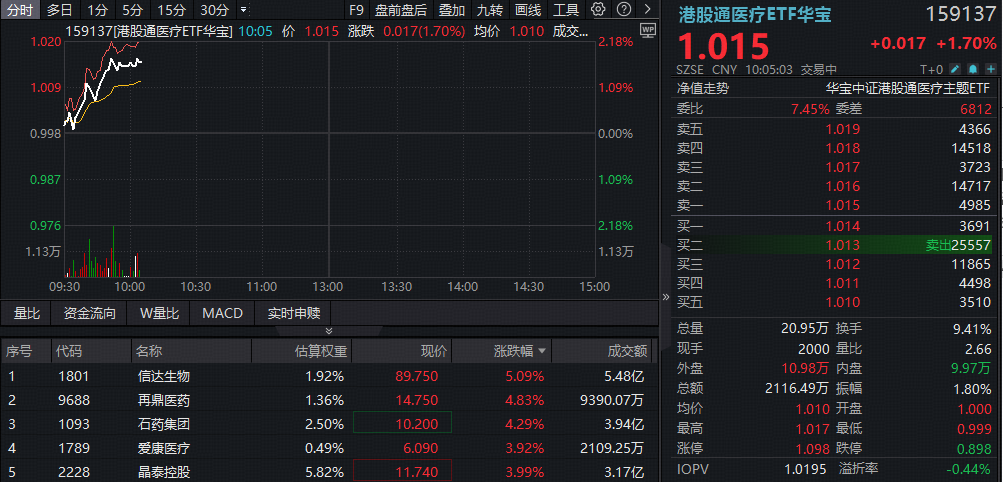1003x482 pixels.
Task: Click highlighted 买二 row at 1.013
Action: pos(833,245)
